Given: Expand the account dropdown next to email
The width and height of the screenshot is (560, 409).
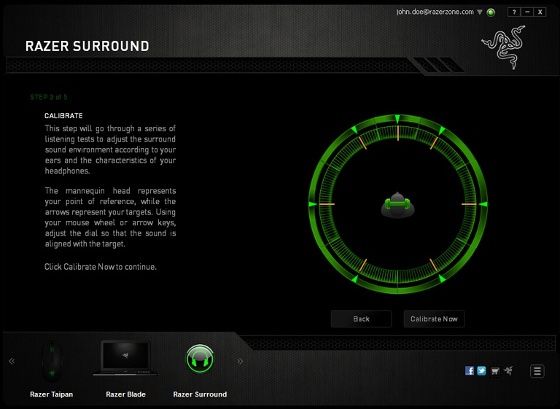Looking at the screenshot, I should pos(480,12).
